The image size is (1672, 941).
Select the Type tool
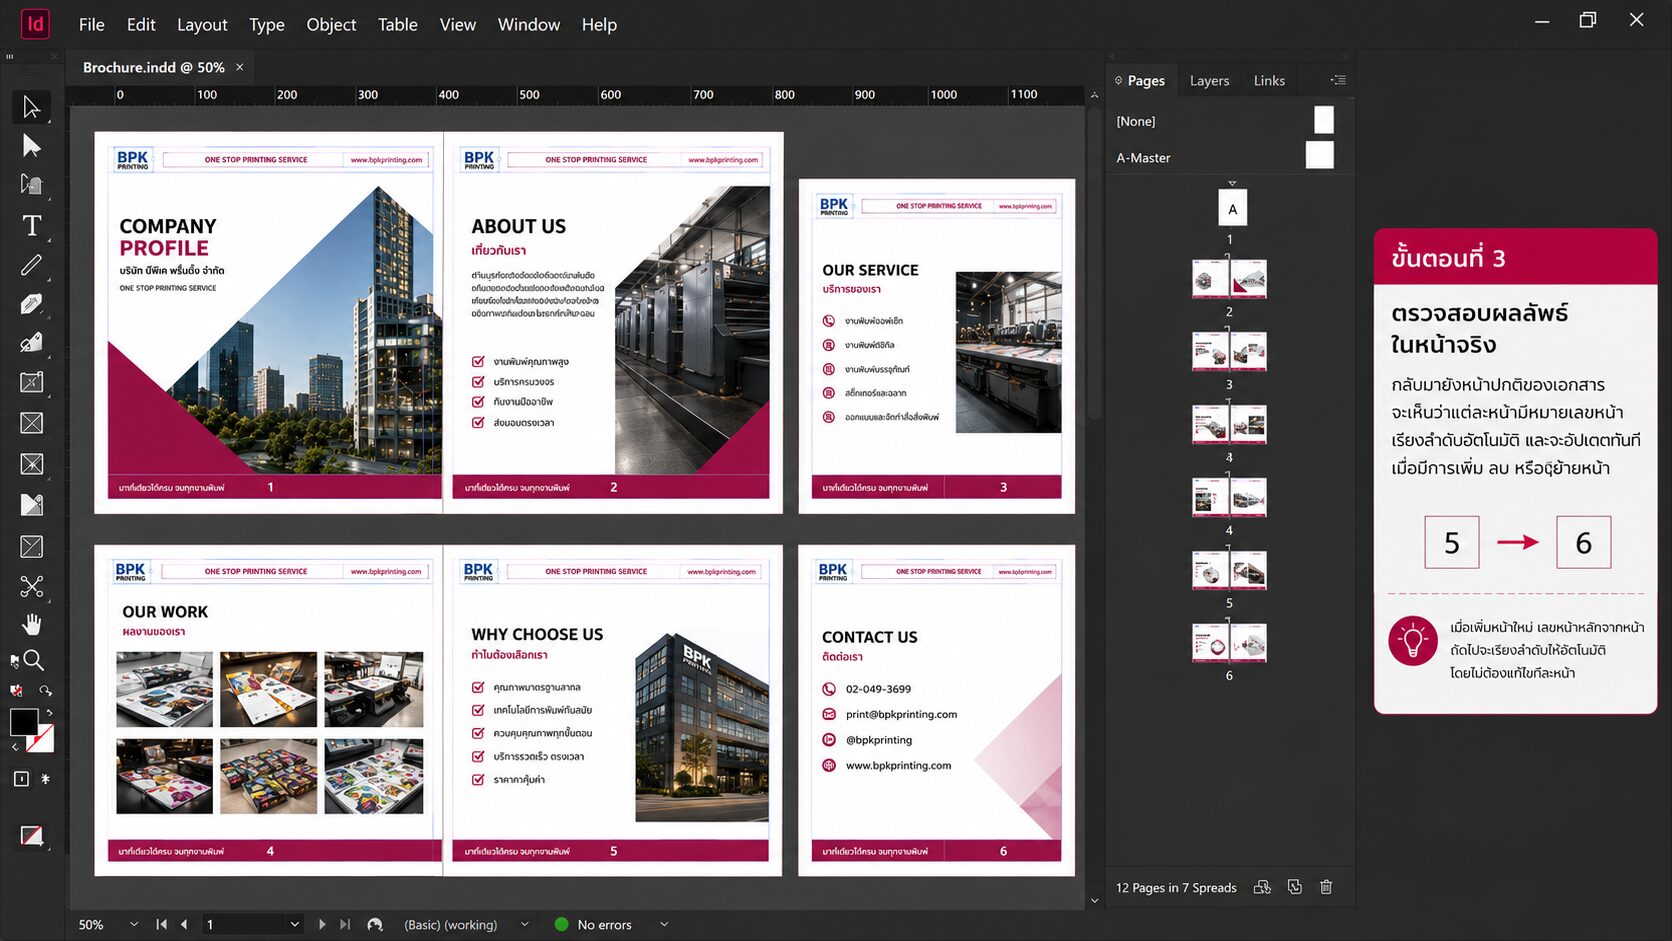[x=31, y=226]
